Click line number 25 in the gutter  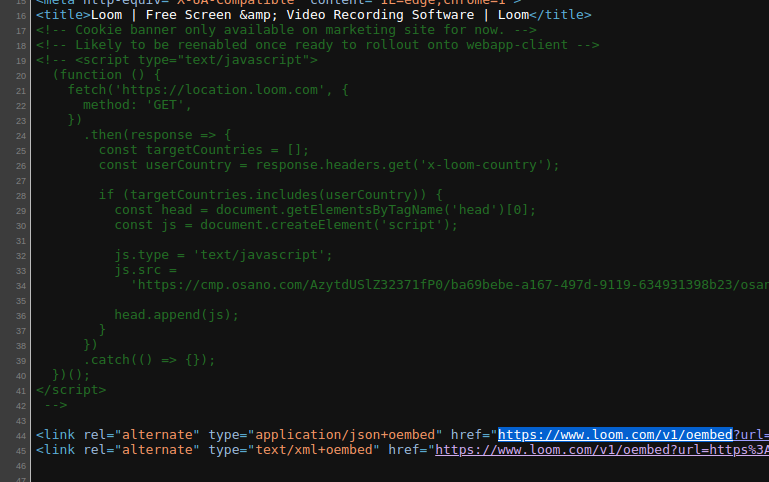20,150
